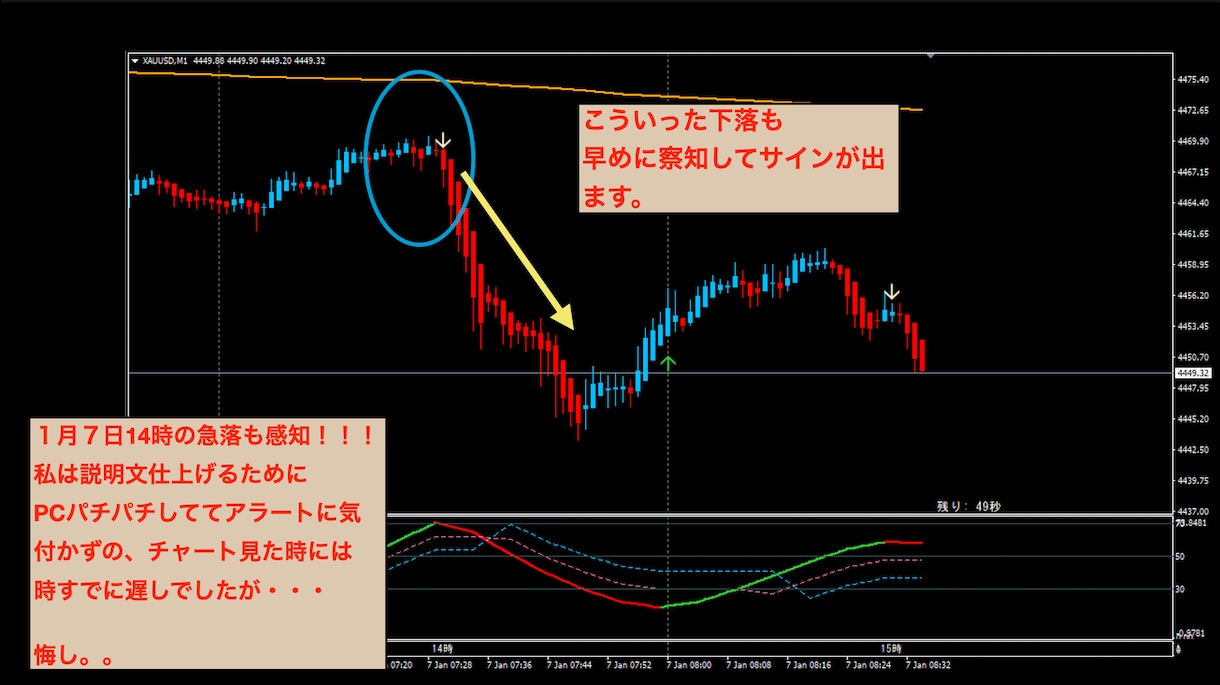
Task: Click the 4458.90 price axis label
Action: tap(1194, 265)
